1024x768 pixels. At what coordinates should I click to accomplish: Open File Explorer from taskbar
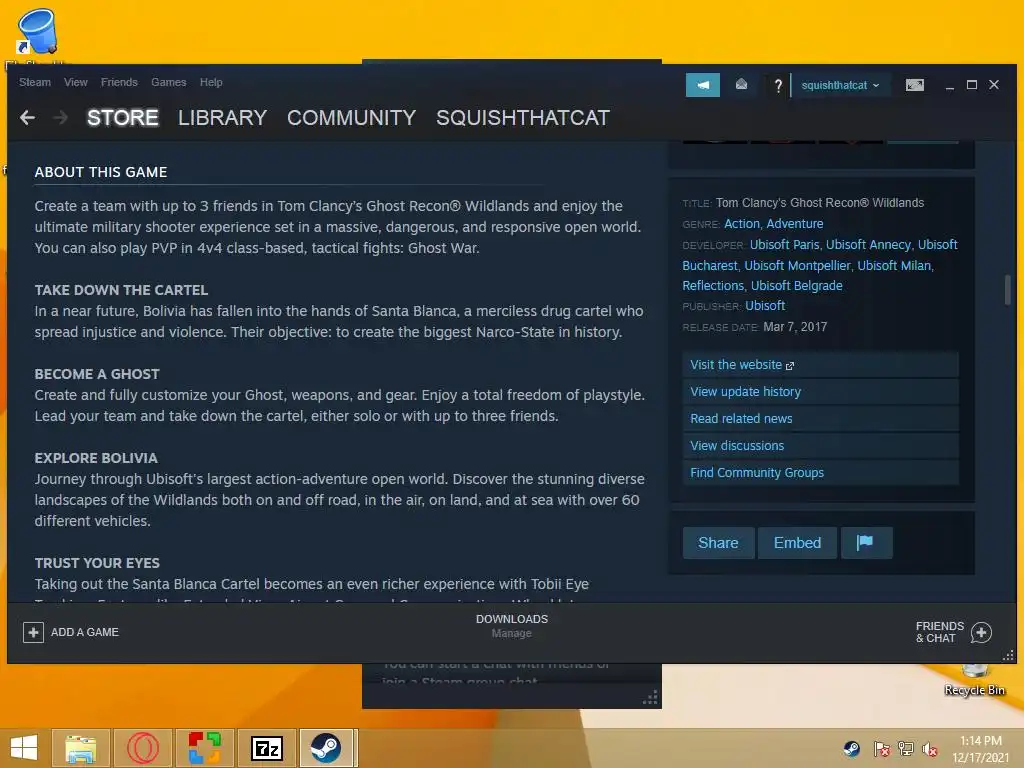[x=80, y=748]
